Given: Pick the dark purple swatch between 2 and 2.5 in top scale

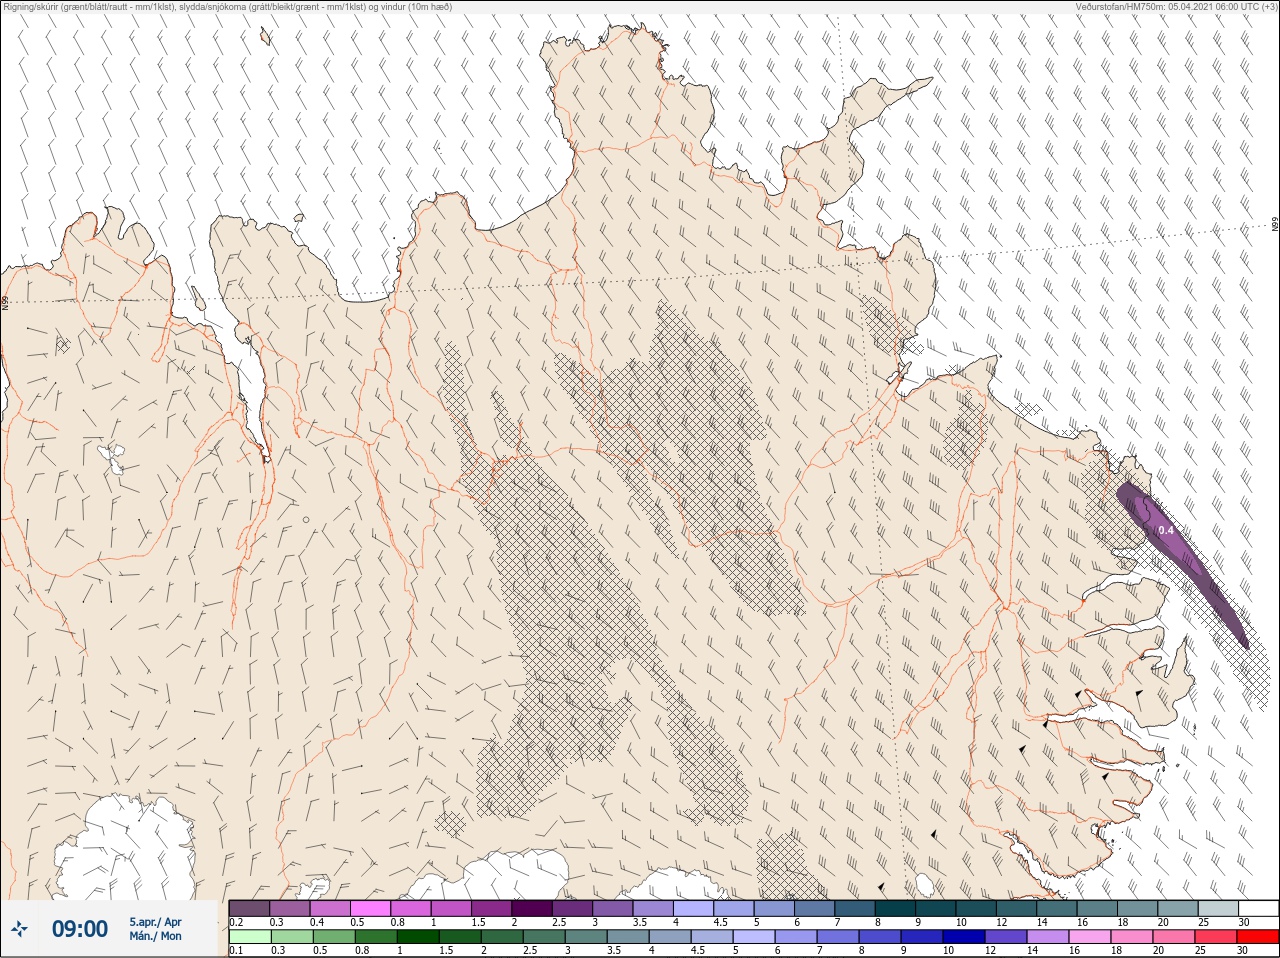Looking at the screenshot, I should (x=532, y=908).
